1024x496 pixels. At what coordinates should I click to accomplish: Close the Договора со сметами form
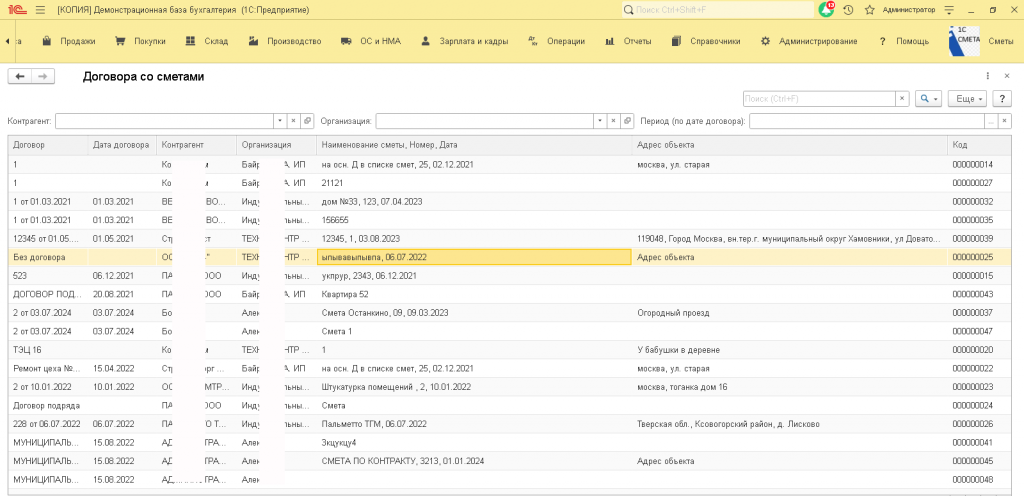1006,76
